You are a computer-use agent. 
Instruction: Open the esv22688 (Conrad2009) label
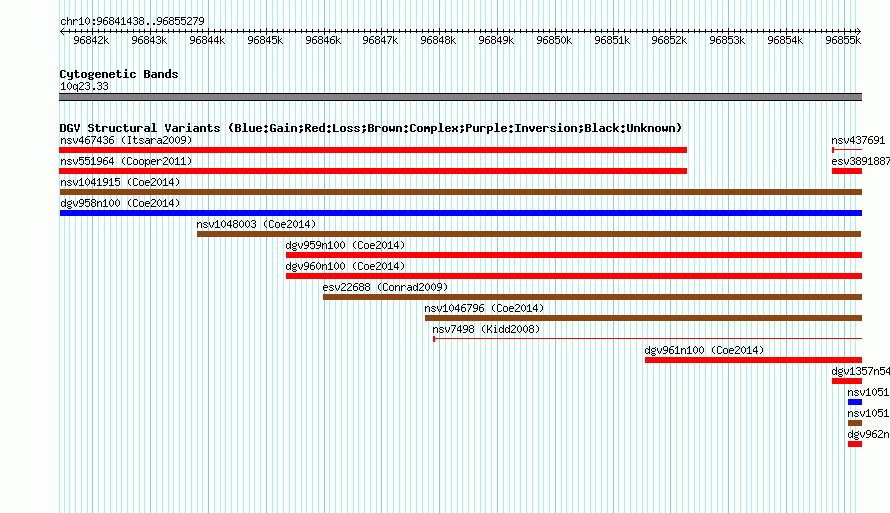tap(385, 287)
